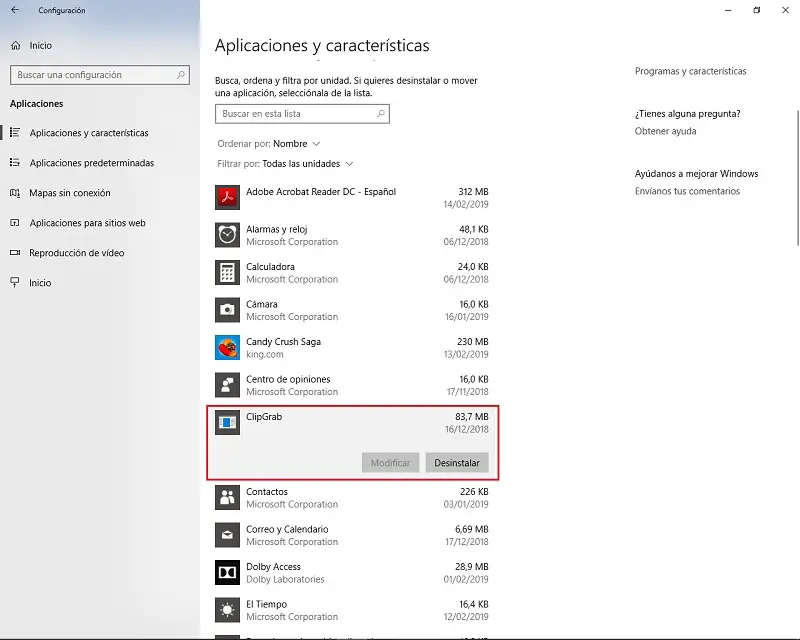Image resolution: width=800 pixels, height=640 pixels.
Task: Select the Centro de opiniones icon
Action: (228, 385)
